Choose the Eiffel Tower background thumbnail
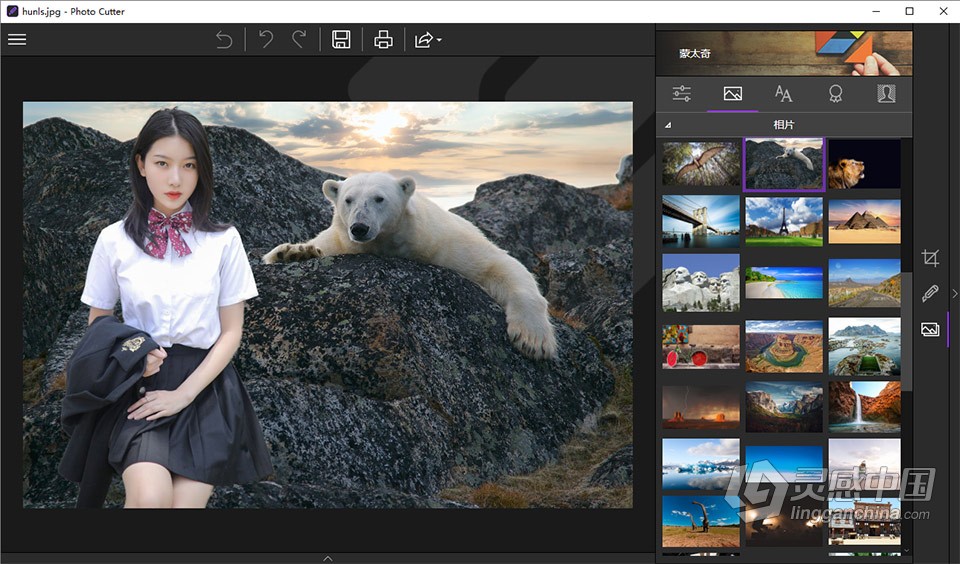This screenshot has width=960, height=564. (784, 222)
